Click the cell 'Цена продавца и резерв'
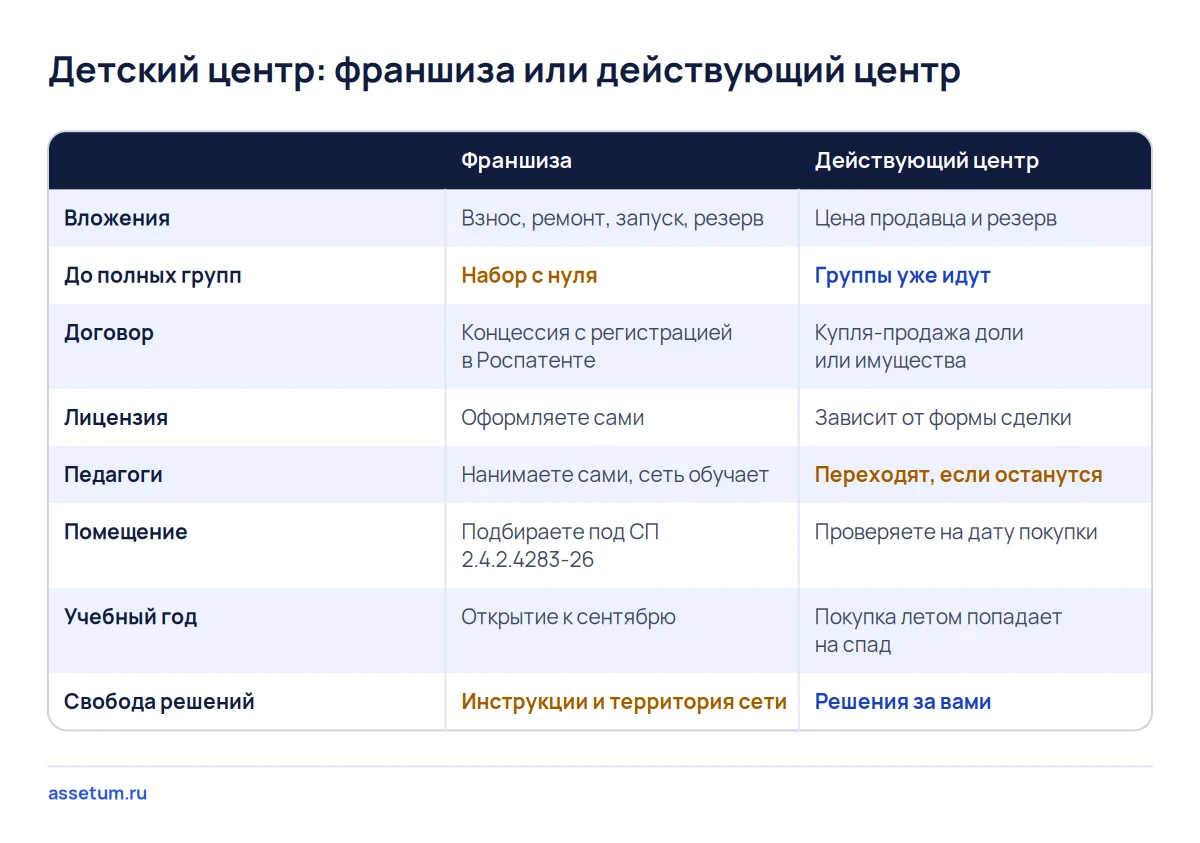1200x843 pixels. click(935, 218)
